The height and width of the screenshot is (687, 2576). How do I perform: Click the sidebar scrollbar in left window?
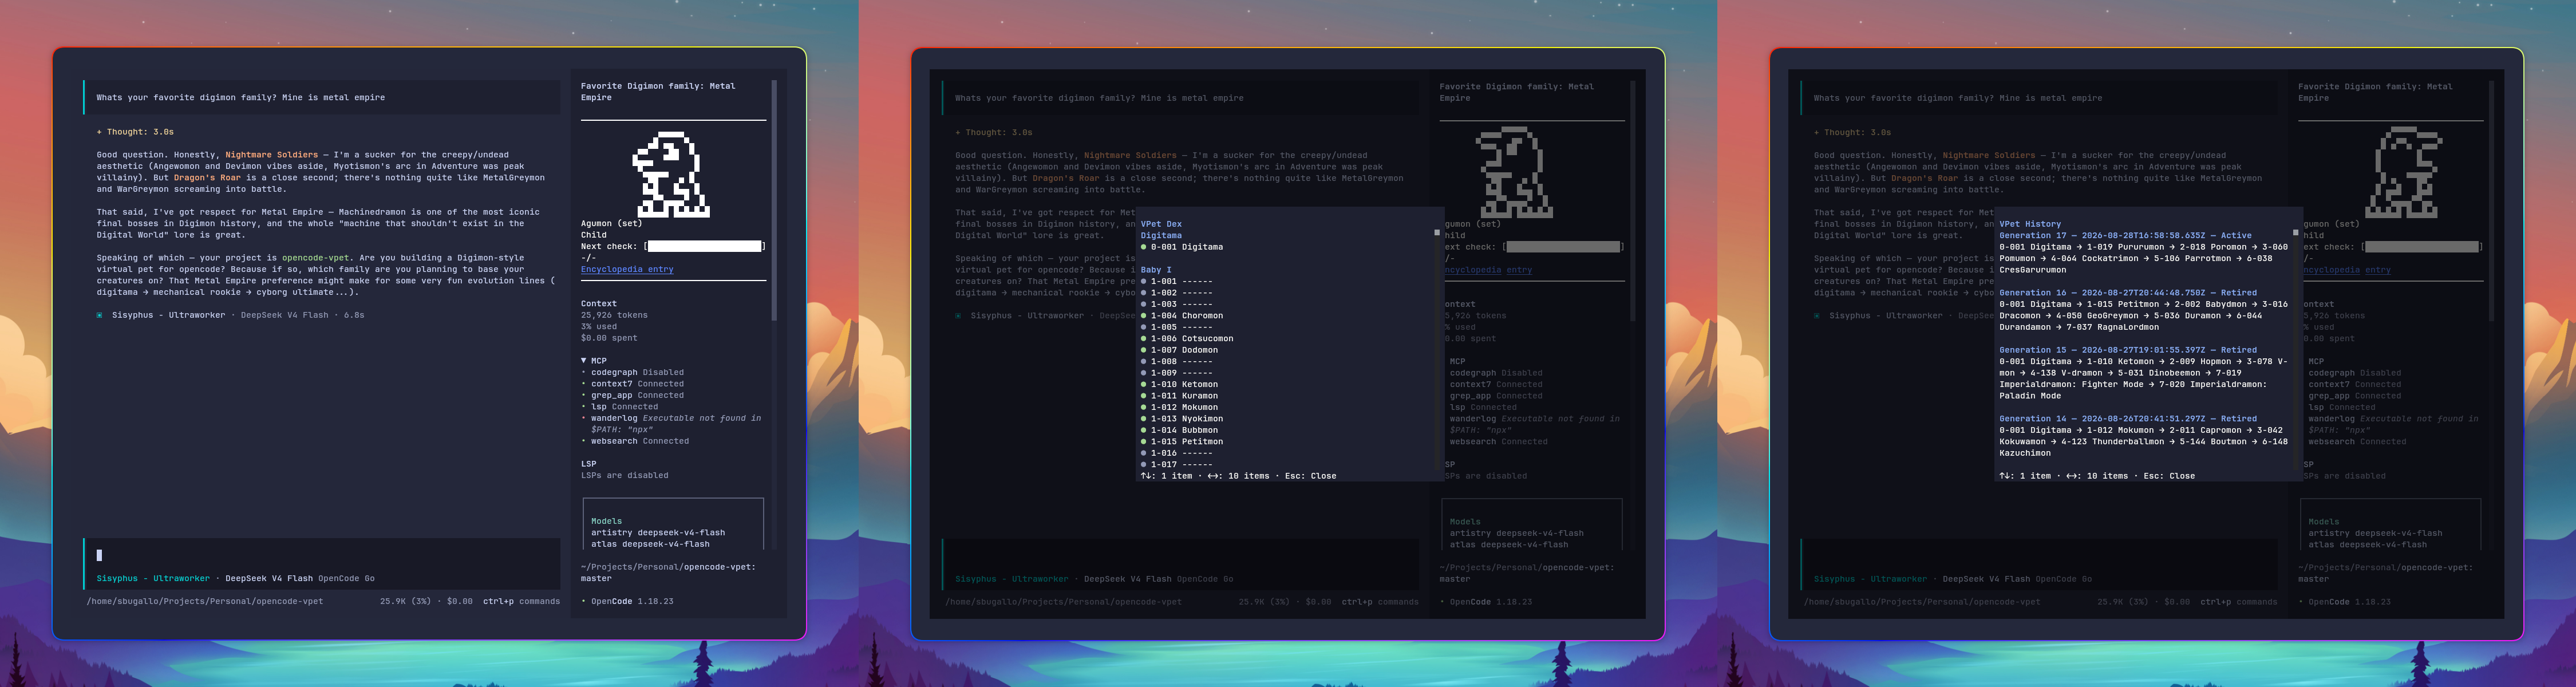coord(775,200)
